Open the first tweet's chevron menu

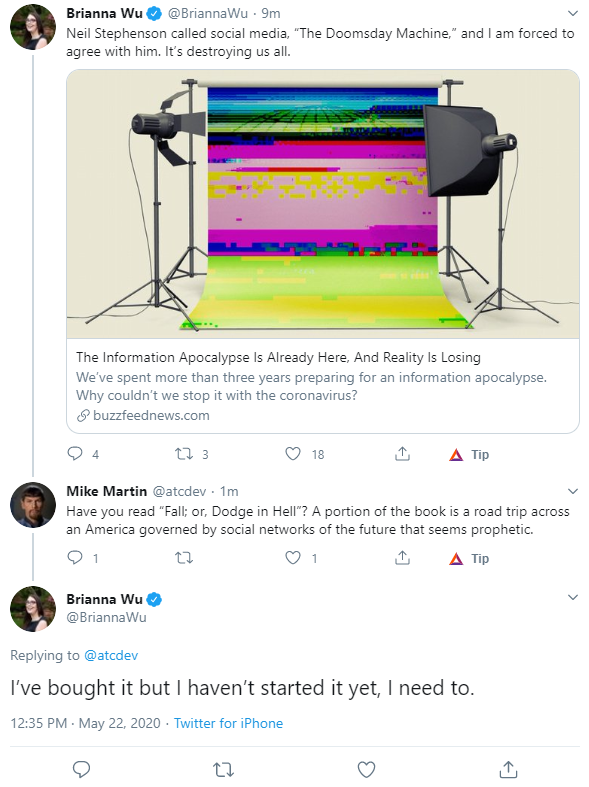(572, 13)
